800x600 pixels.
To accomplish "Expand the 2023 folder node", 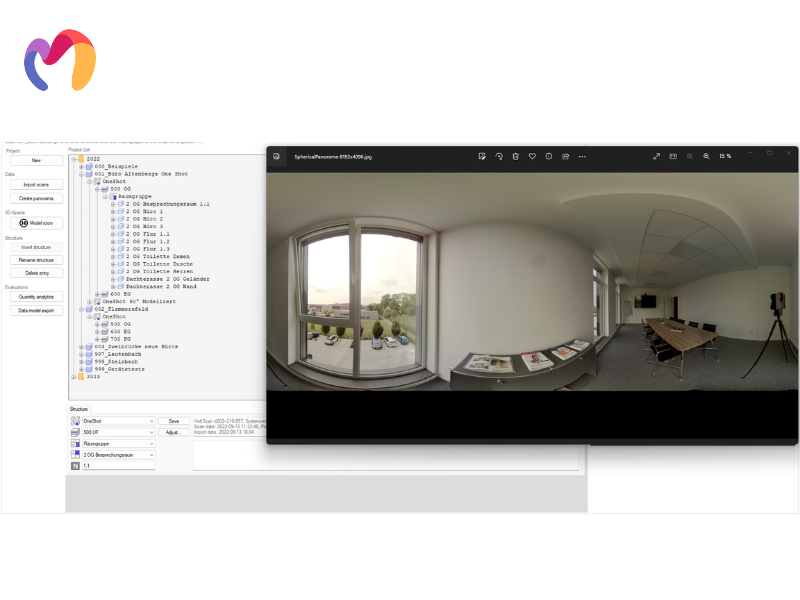I will [x=73, y=377].
